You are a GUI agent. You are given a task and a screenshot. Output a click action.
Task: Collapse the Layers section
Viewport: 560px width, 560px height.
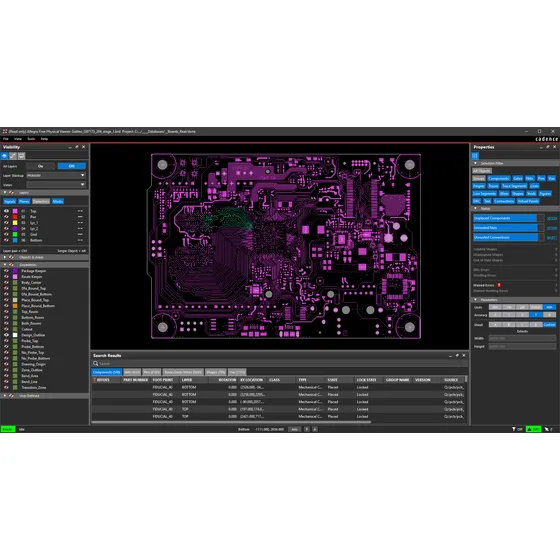5,193
